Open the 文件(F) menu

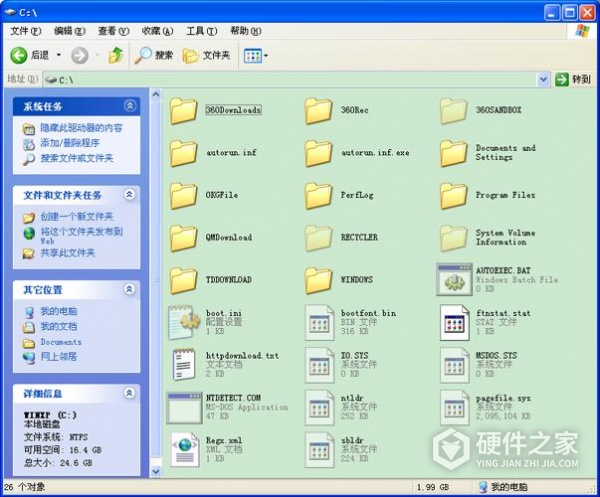pyautogui.click(x=26, y=31)
